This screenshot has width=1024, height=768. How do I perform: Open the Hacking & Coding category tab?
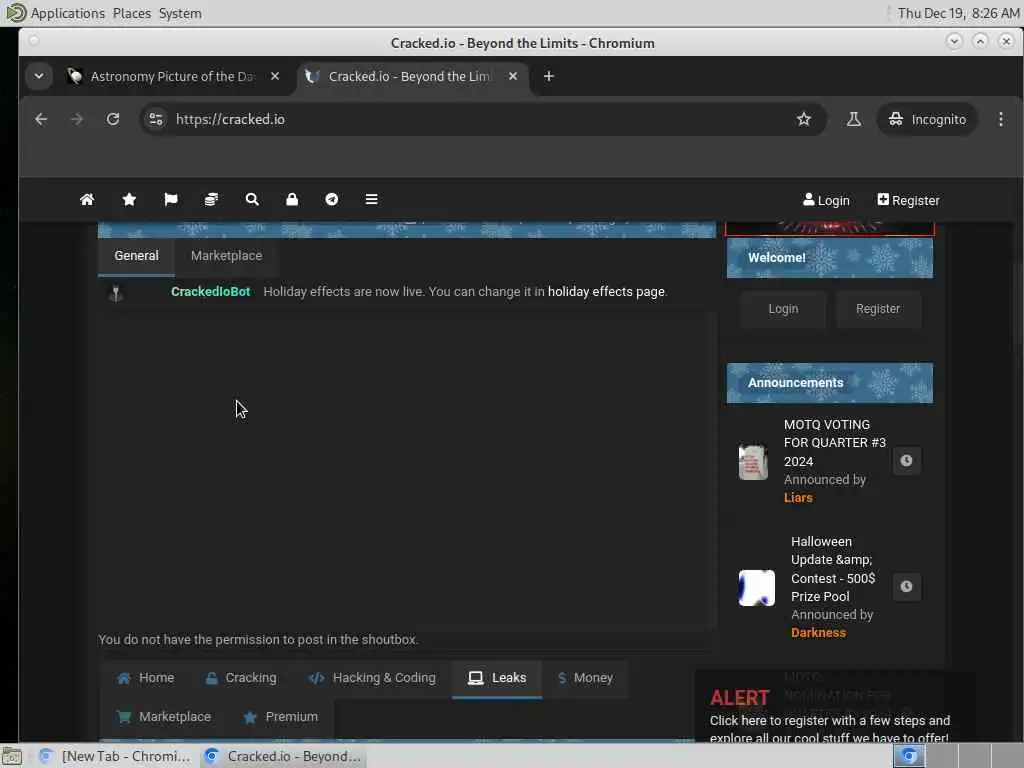[x=372, y=678]
